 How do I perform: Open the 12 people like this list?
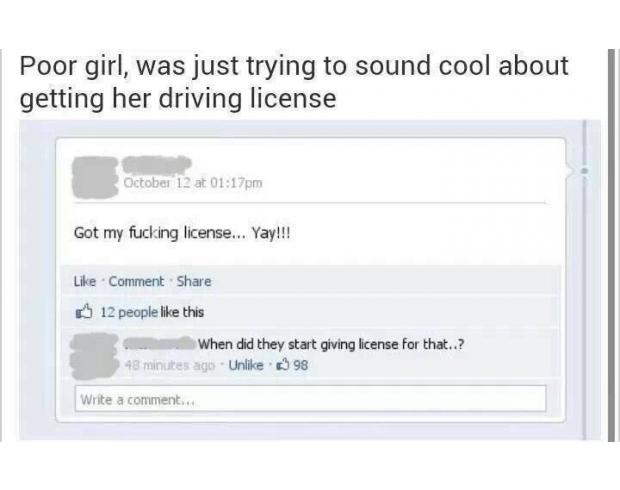pos(152,312)
